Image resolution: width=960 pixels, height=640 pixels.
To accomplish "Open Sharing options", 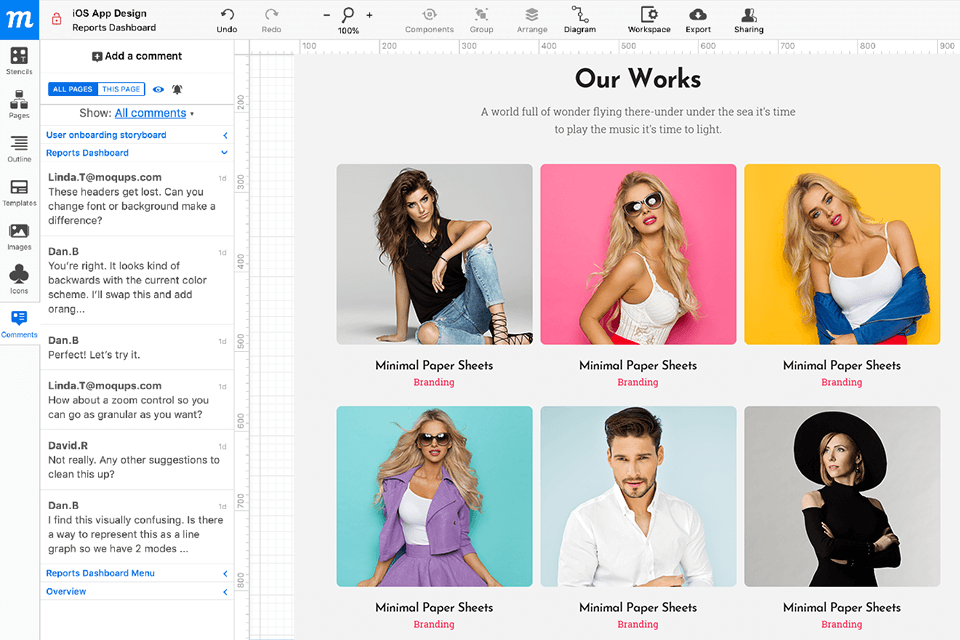I will tap(749, 20).
